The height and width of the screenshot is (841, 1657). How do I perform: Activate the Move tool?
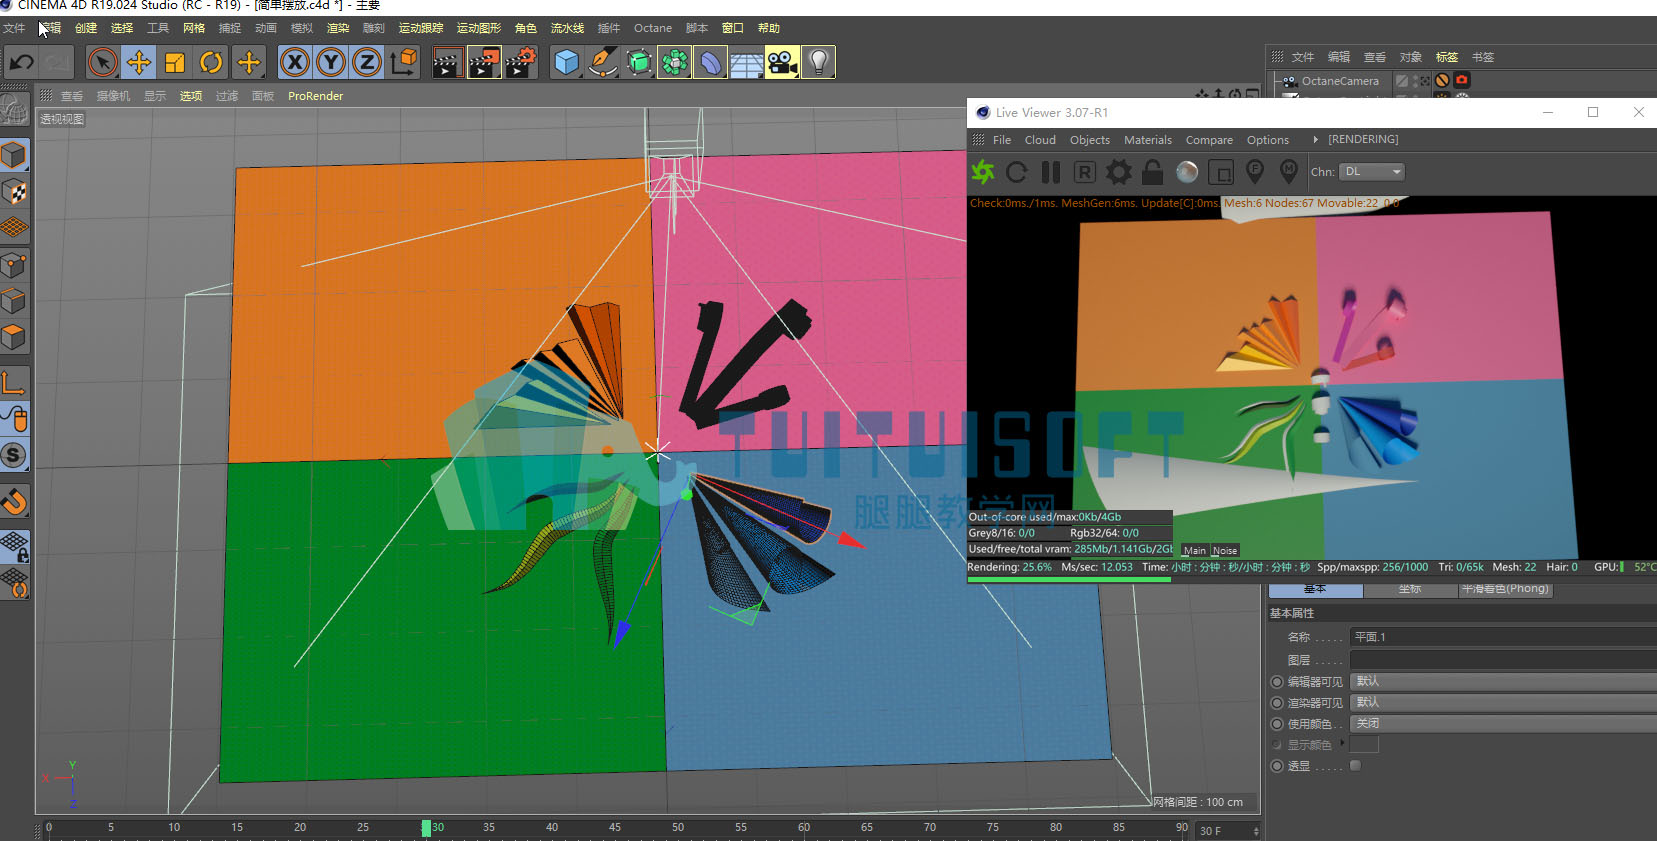click(x=138, y=62)
